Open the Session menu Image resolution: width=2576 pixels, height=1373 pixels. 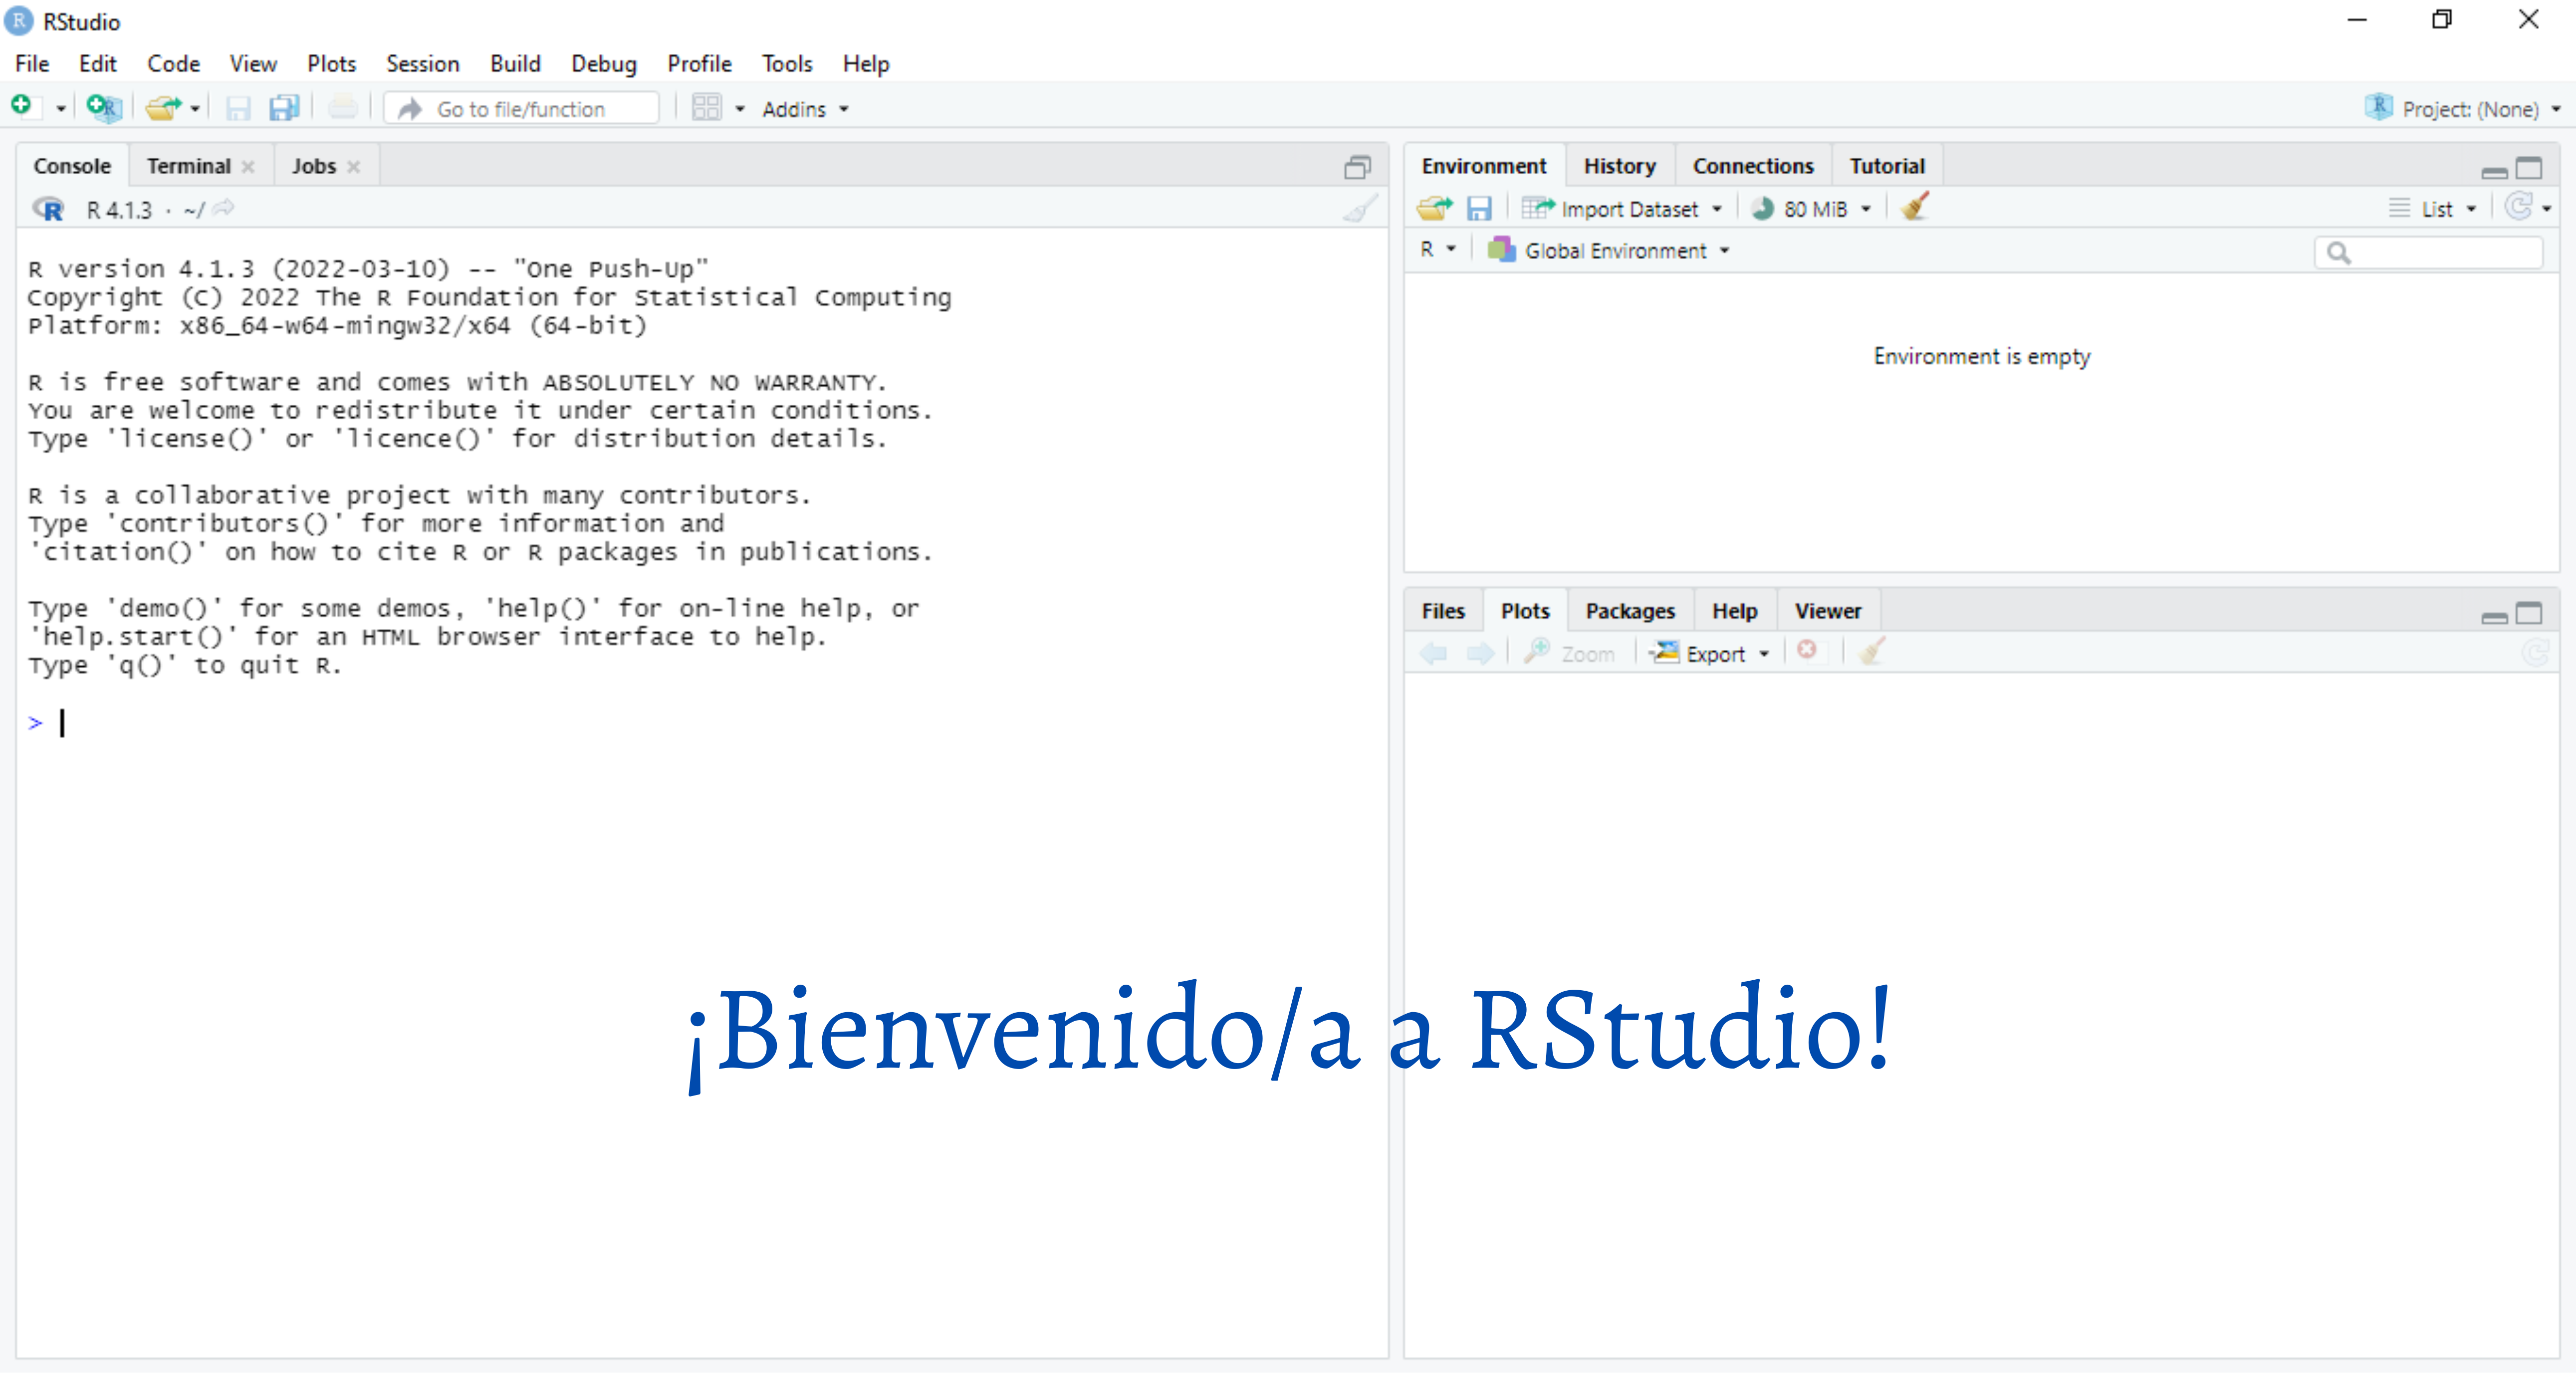click(422, 64)
